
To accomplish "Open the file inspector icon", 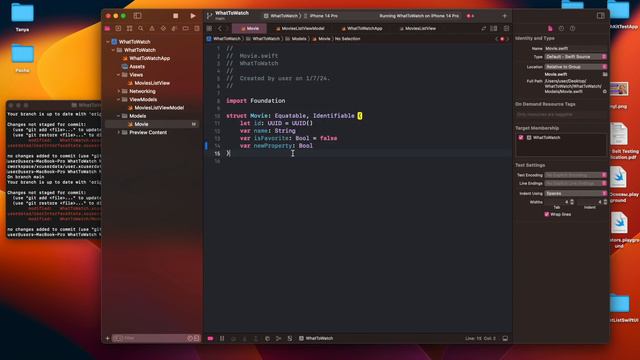I will 550,29.
